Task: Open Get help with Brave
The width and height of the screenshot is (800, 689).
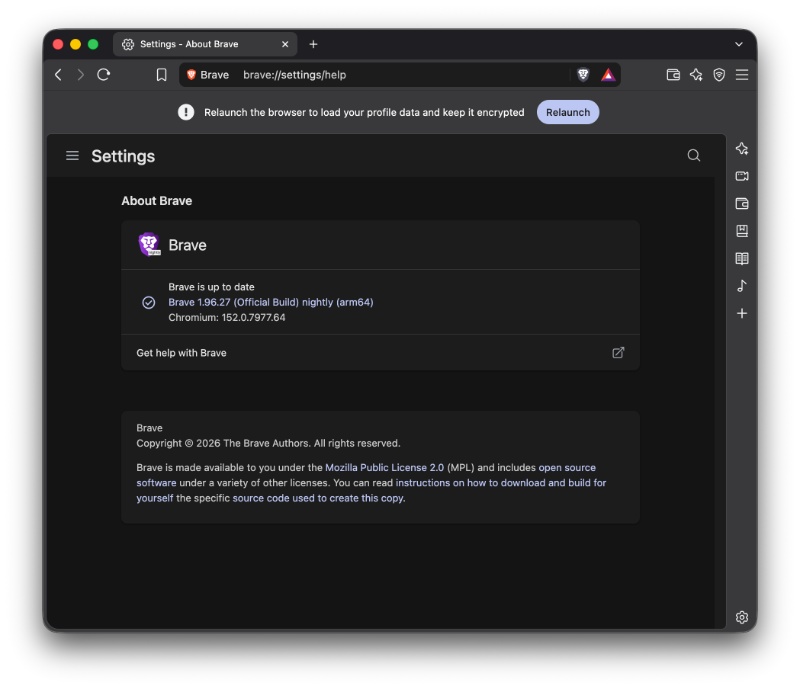Action: (380, 353)
